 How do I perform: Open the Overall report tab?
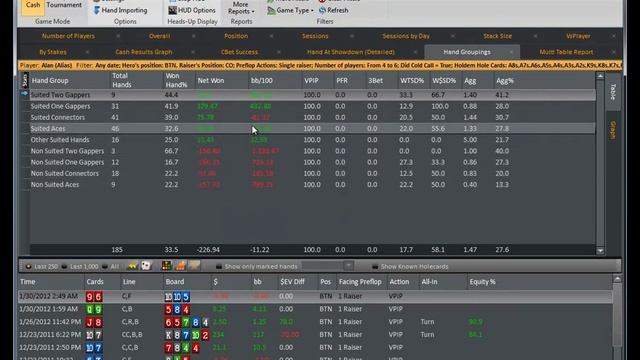(159, 36)
